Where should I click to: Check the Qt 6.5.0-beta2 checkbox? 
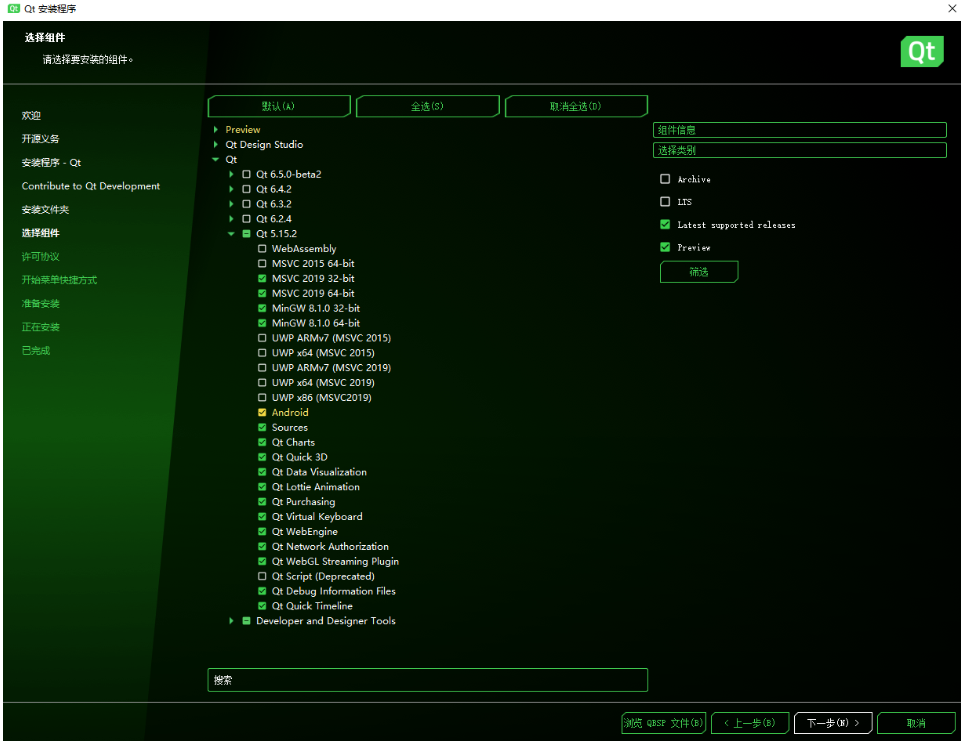[x=246, y=174]
